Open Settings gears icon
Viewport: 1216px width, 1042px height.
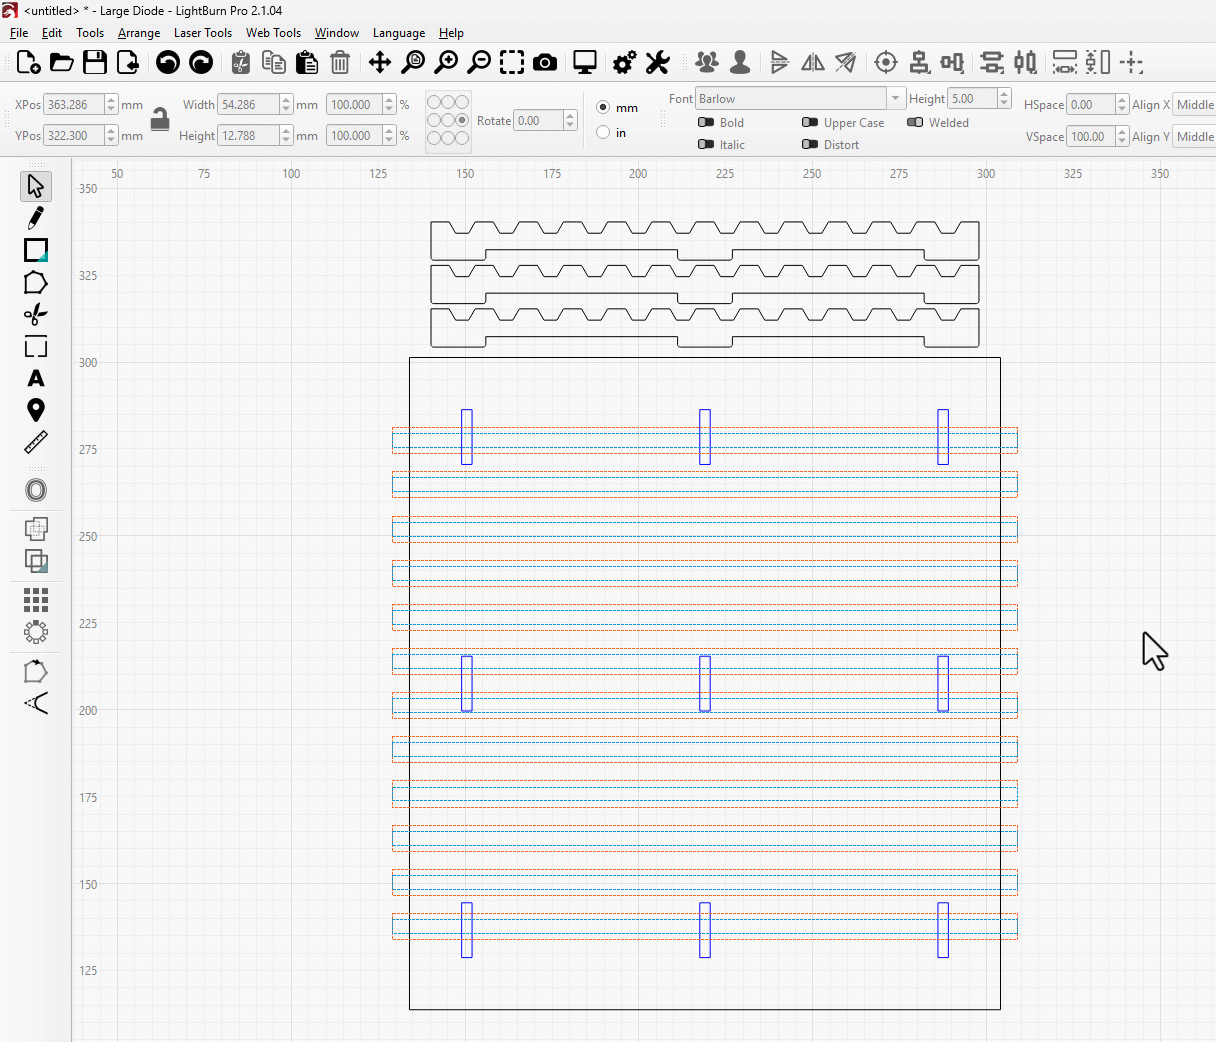pyautogui.click(x=625, y=63)
